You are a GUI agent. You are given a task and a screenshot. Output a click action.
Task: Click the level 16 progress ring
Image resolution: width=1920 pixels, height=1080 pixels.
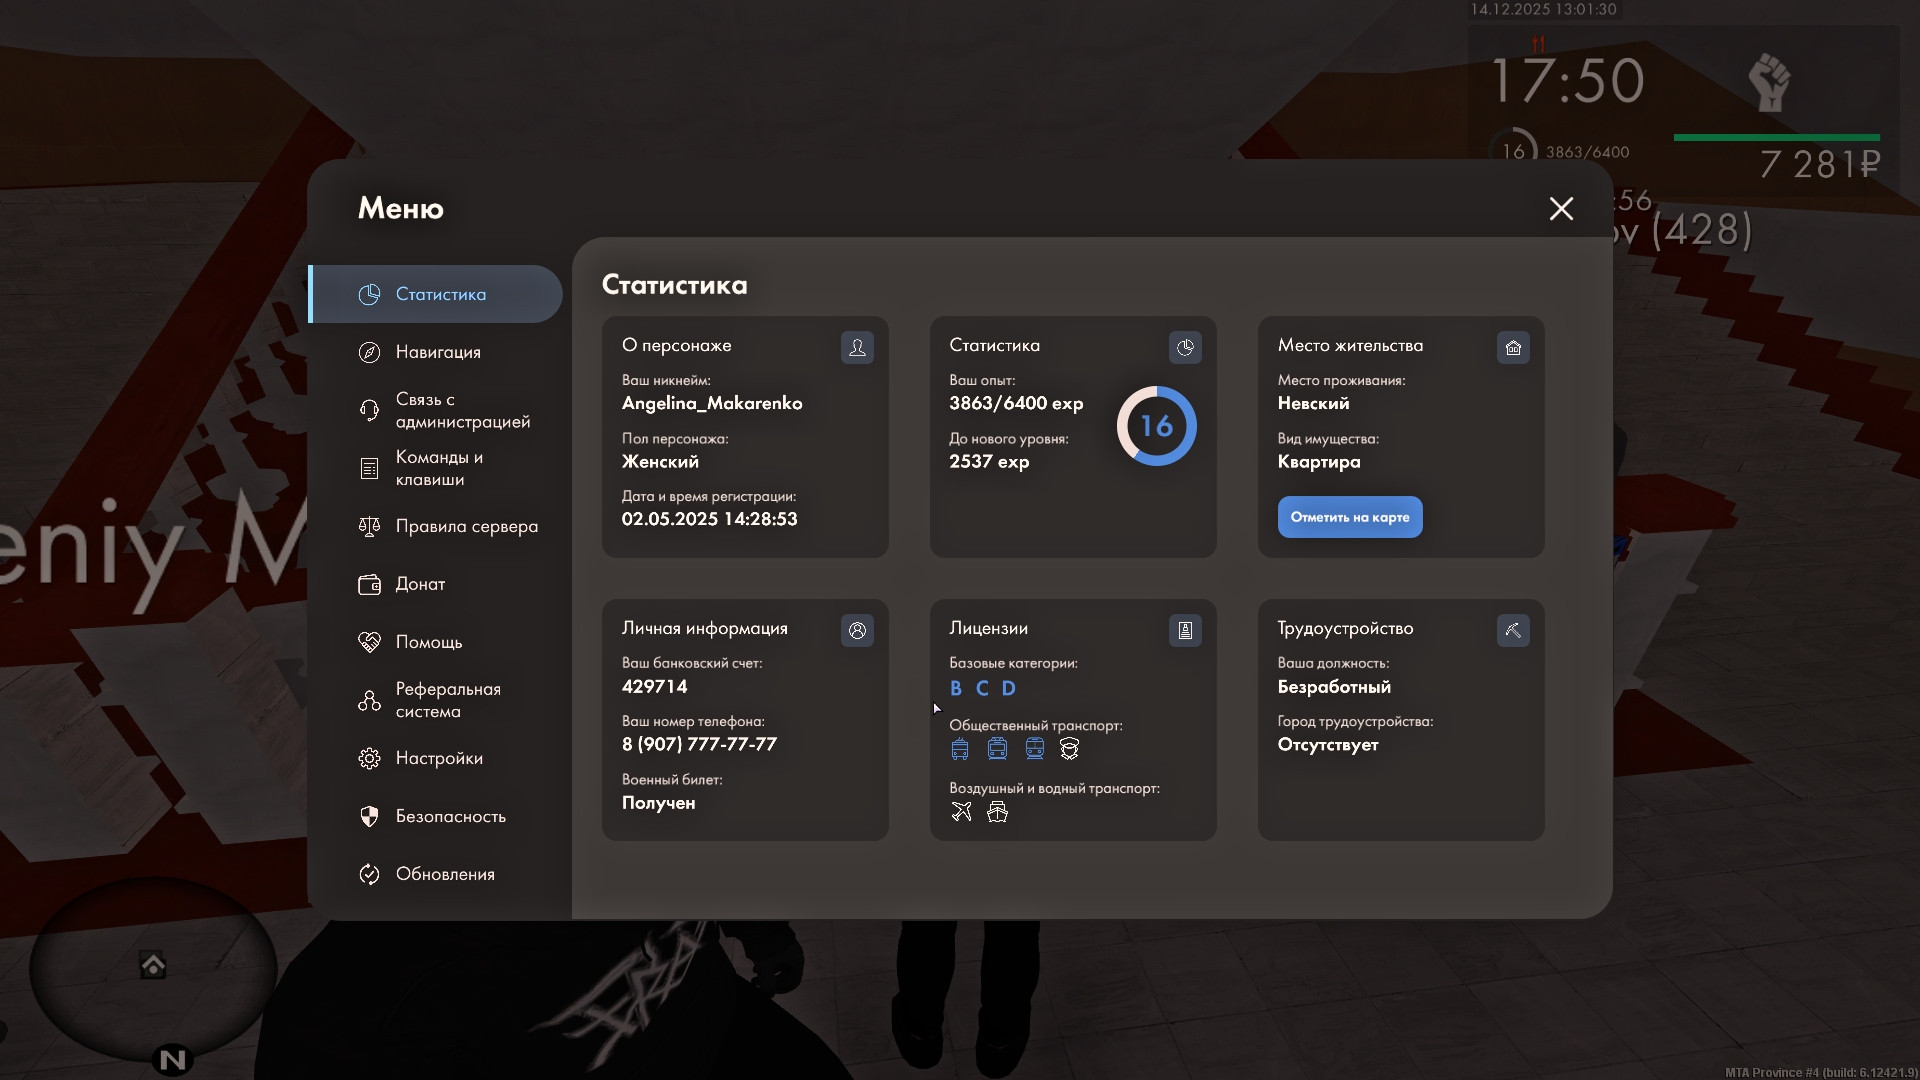[x=1156, y=426]
